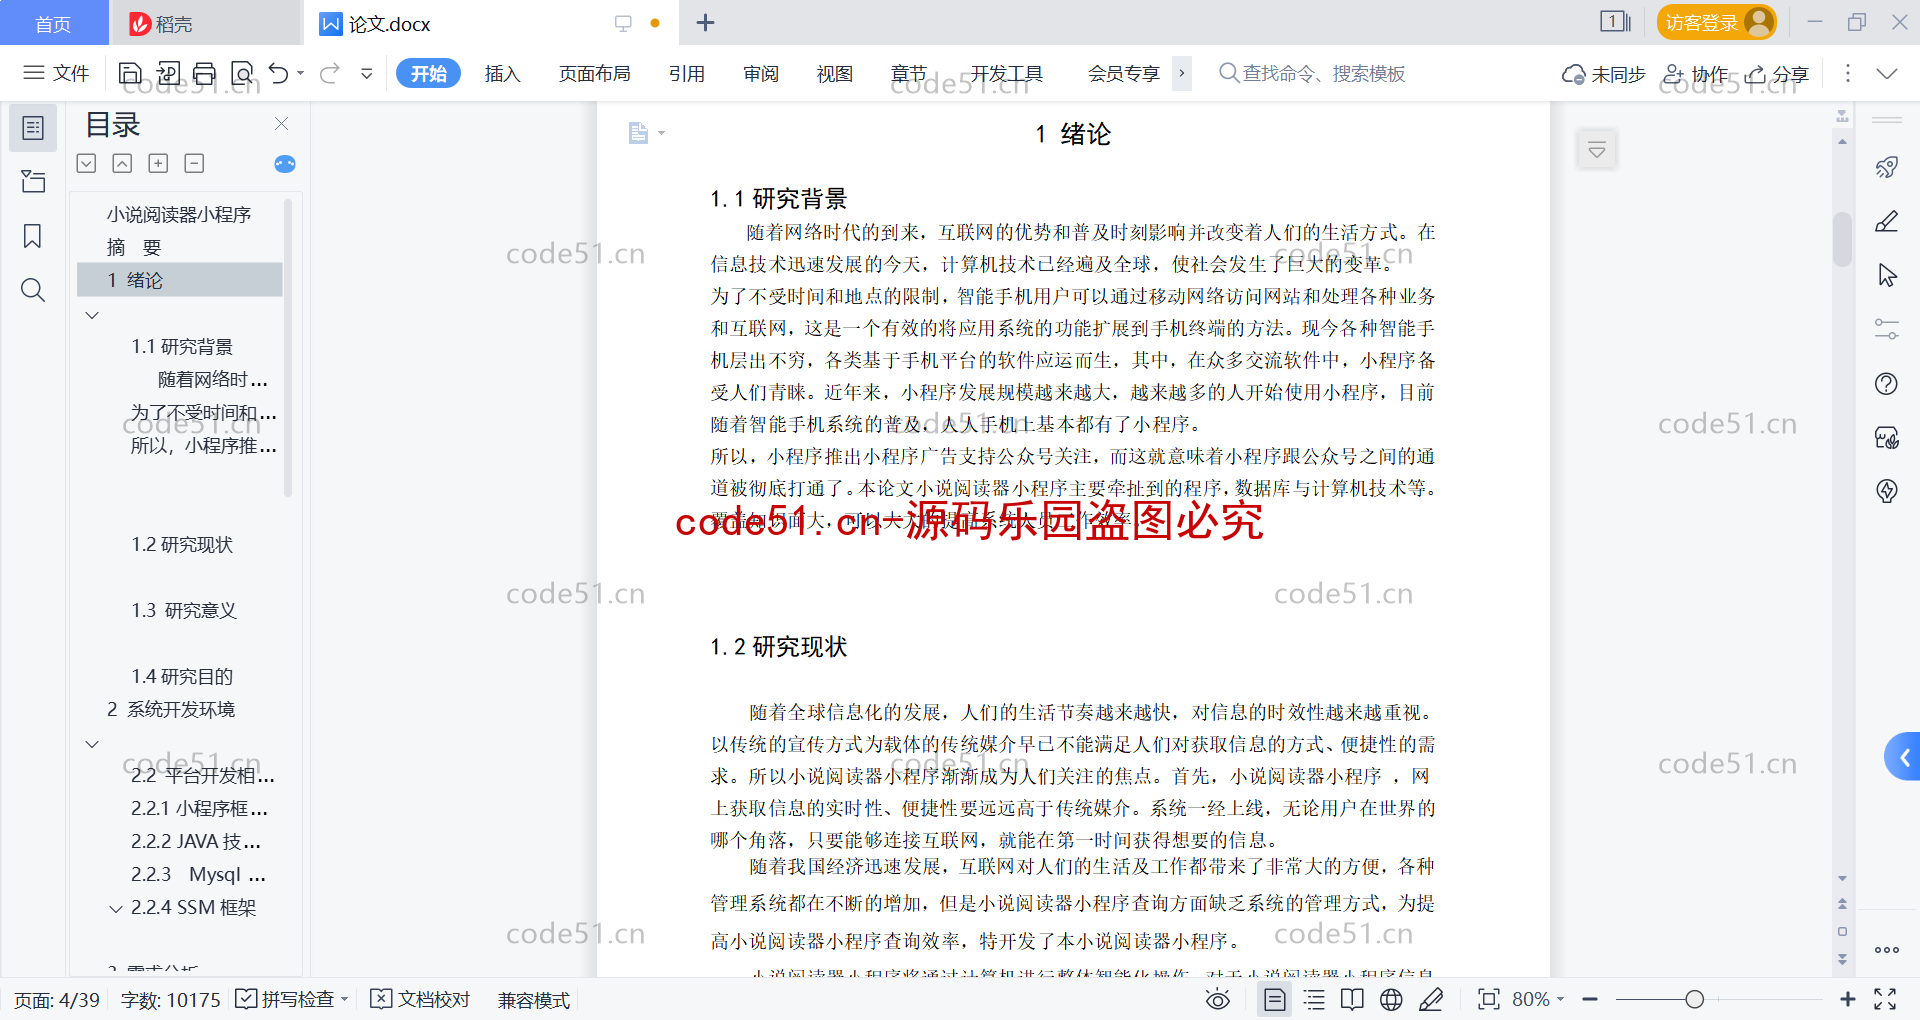Open the help question mark icon
Viewport: 1920px width, 1020px height.
1887,383
